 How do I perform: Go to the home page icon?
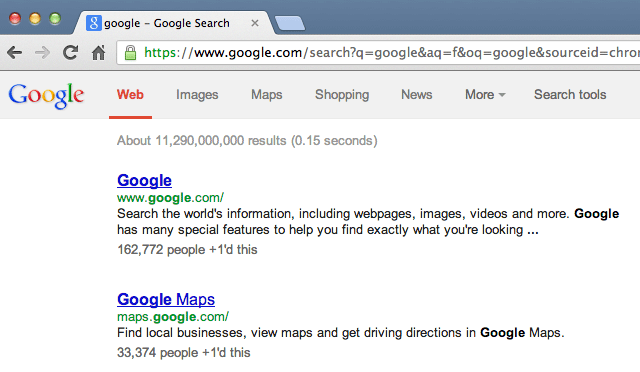[98, 53]
